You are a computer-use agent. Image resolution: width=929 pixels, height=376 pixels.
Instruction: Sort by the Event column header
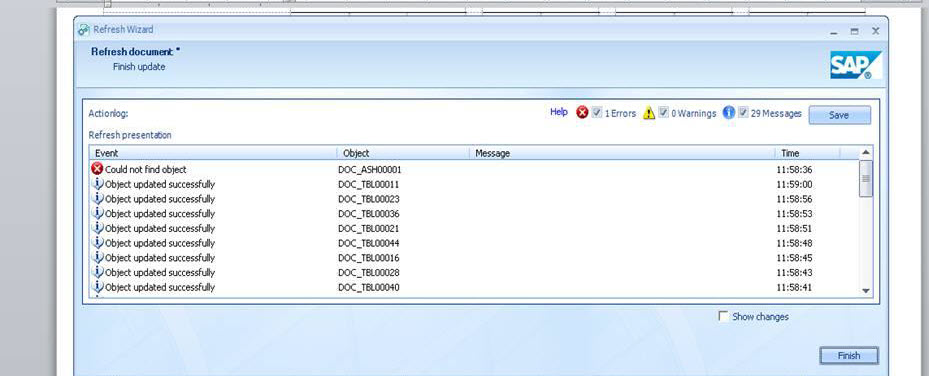pos(213,153)
